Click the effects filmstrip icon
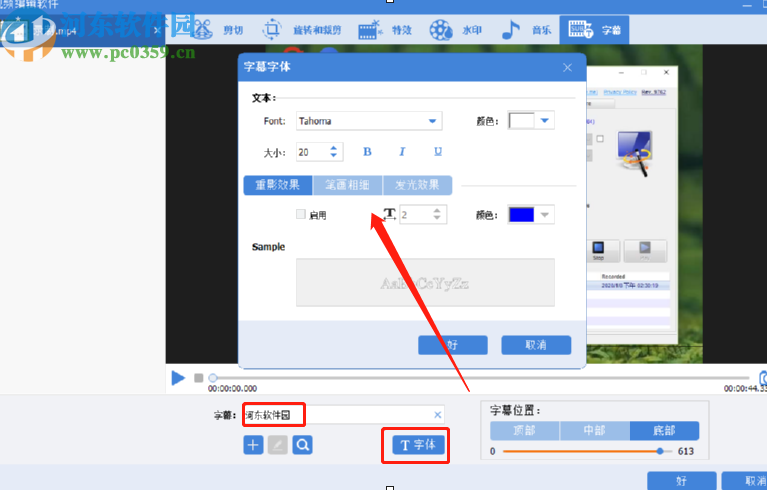The image size is (767, 490). click(370, 30)
